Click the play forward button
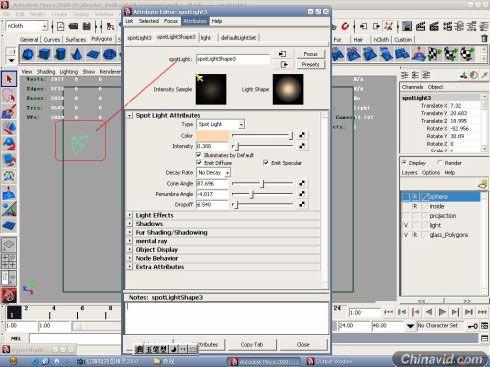Screen dimensions: 490x367 point(442,312)
